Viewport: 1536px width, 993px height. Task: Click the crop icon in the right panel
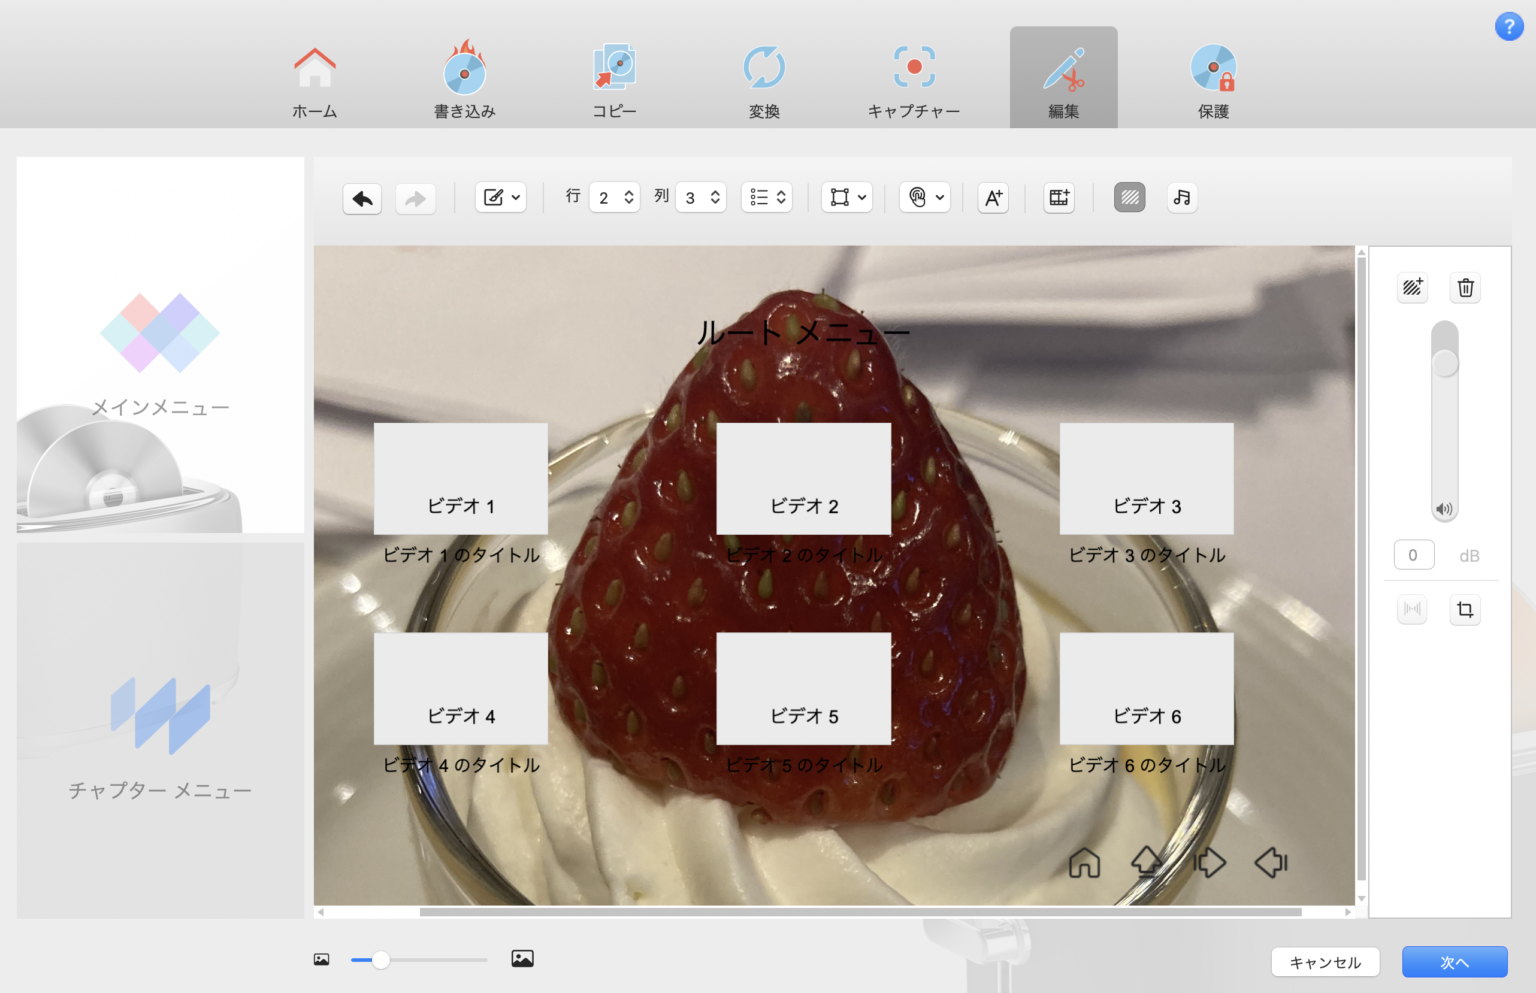[x=1465, y=609]
